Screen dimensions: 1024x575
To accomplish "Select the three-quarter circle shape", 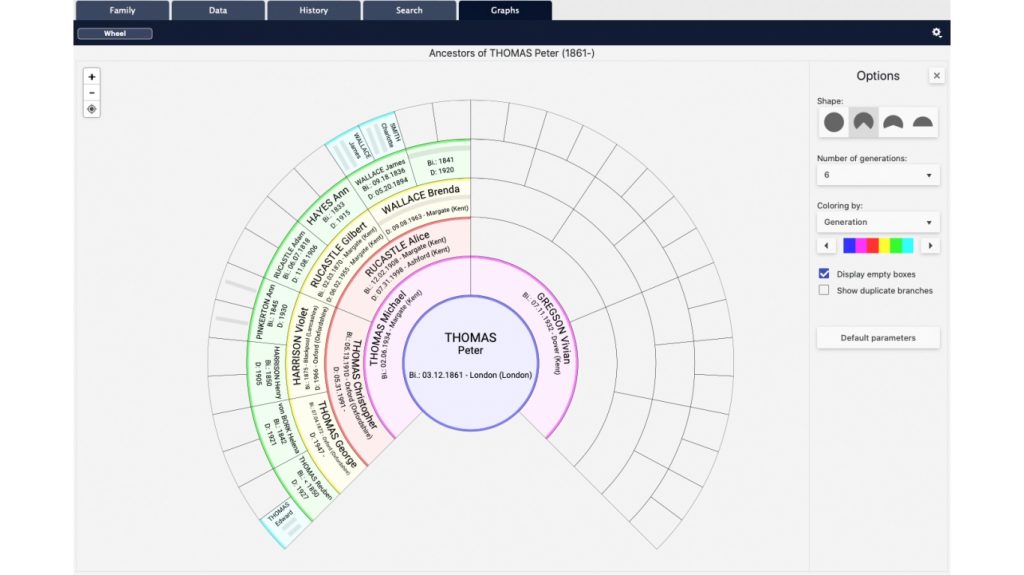I will (863, 122).
